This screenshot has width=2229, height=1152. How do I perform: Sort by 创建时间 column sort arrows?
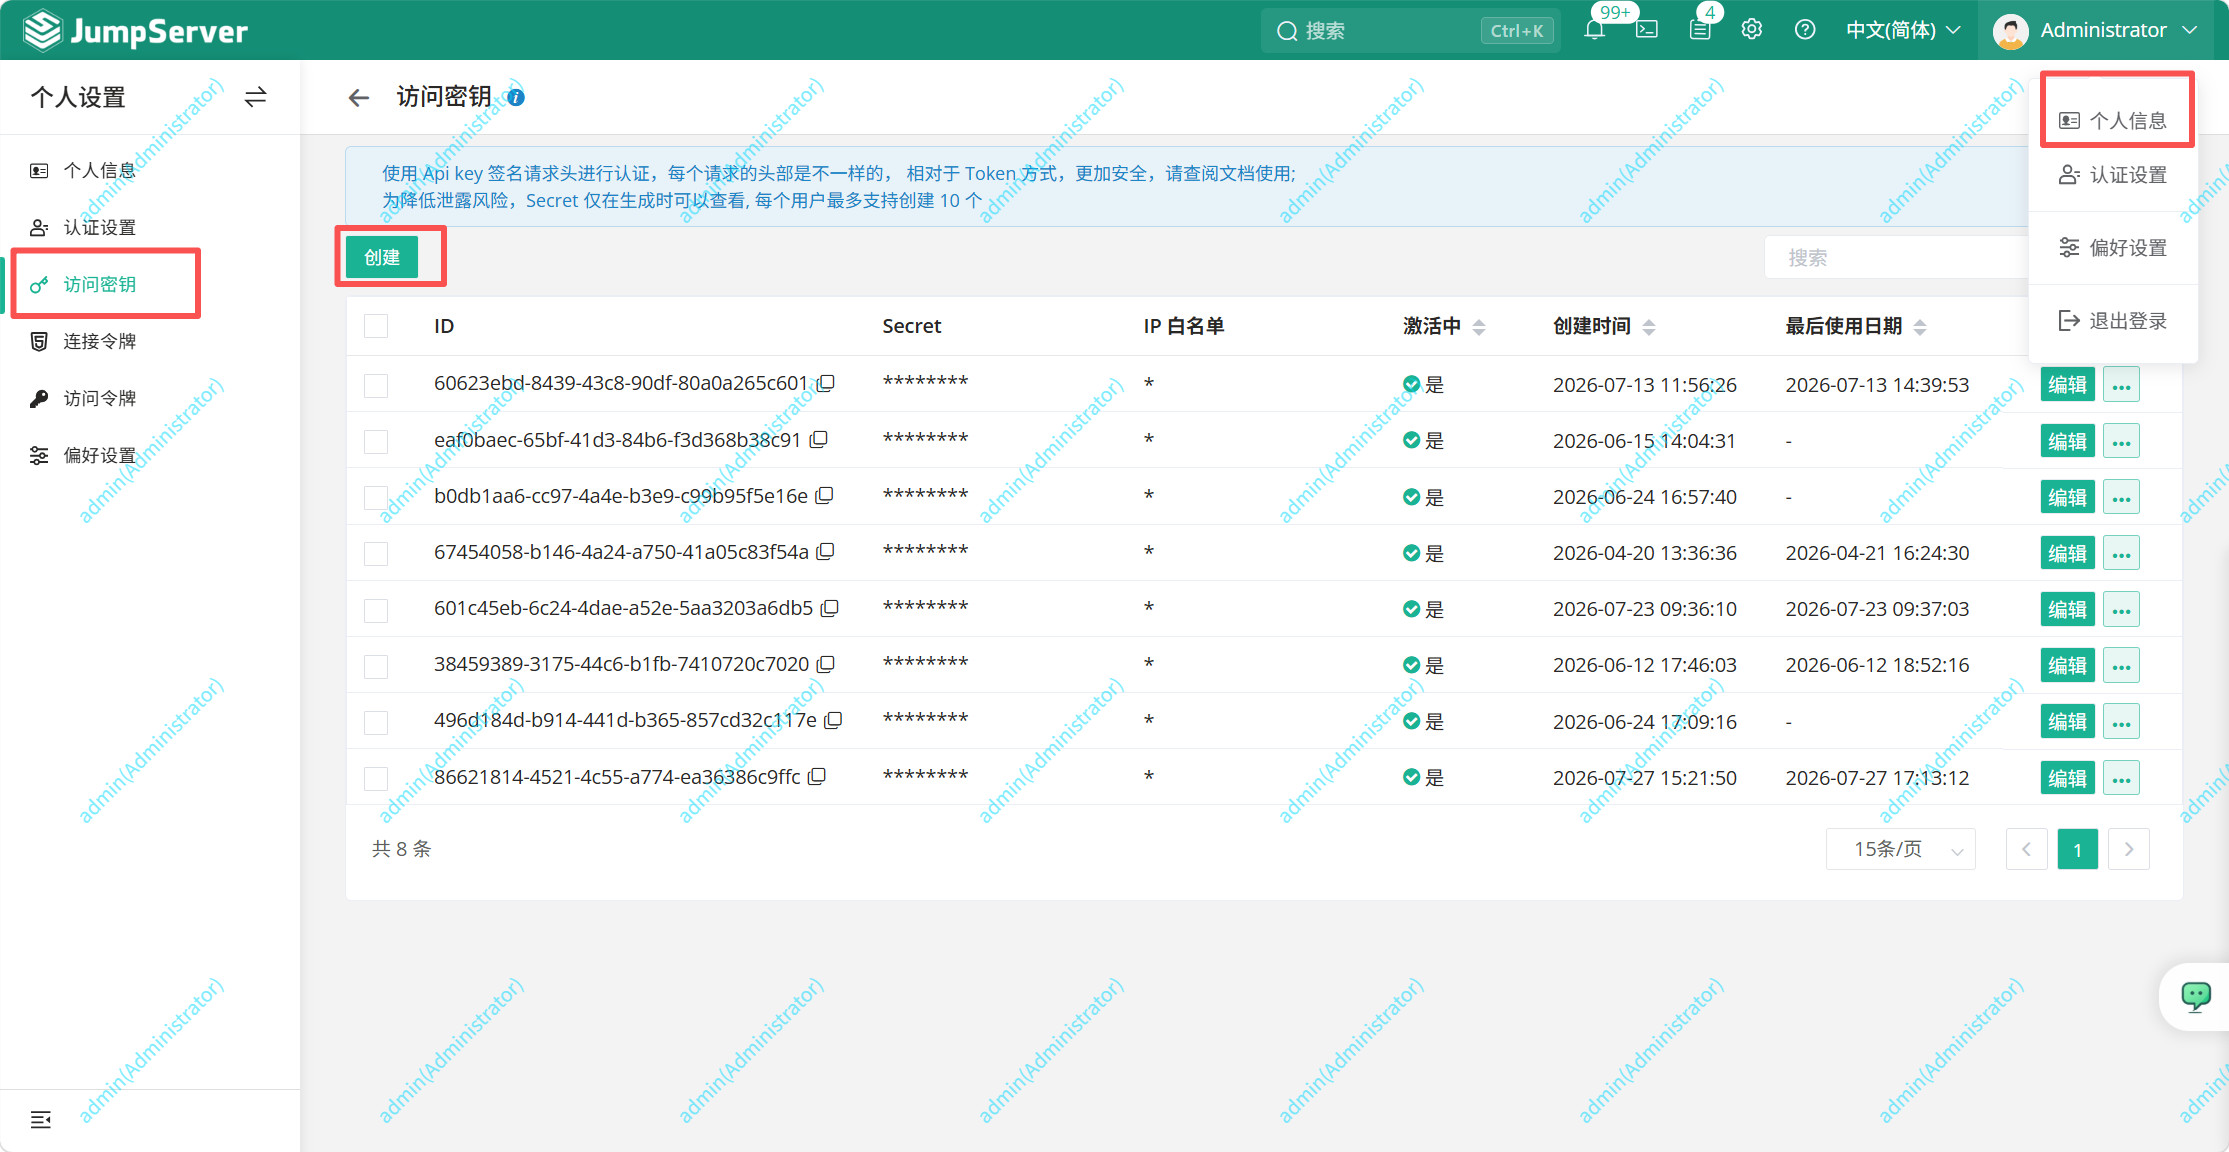click(1649, 327)
